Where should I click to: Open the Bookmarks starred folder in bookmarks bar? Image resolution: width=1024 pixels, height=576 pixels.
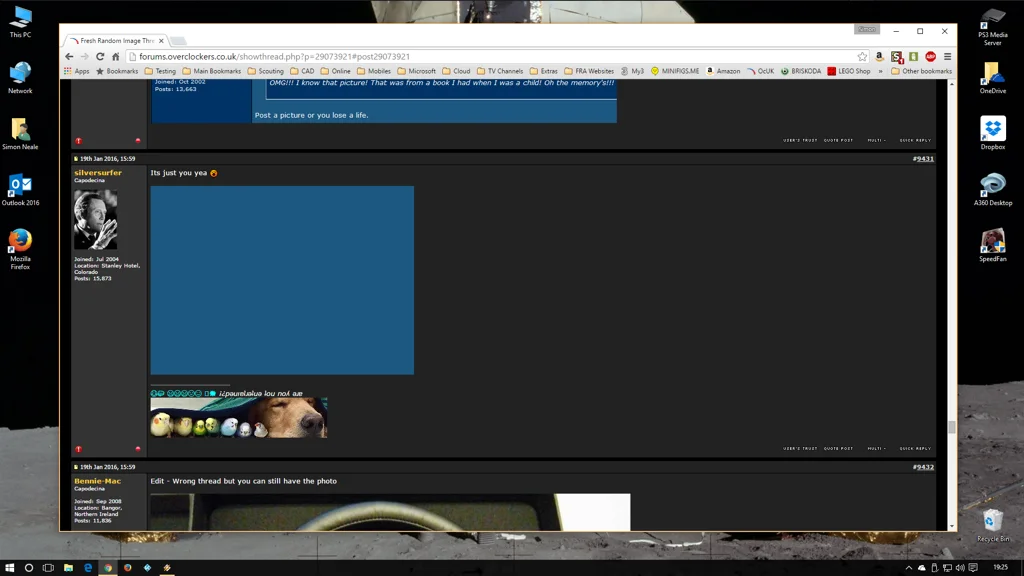[118, 71]
